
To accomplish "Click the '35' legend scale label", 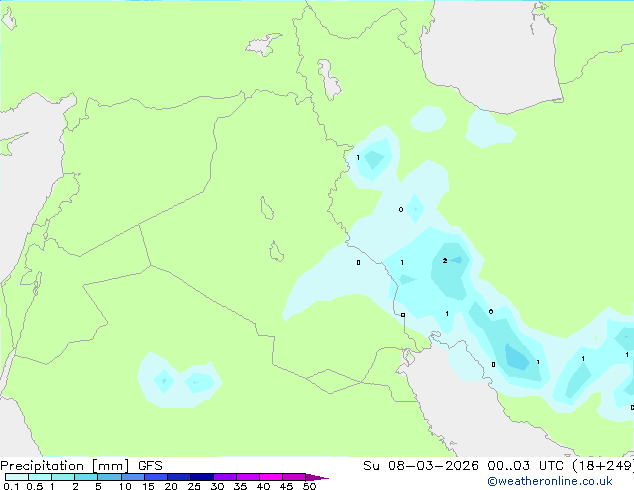I will click(x=240, y=486).
